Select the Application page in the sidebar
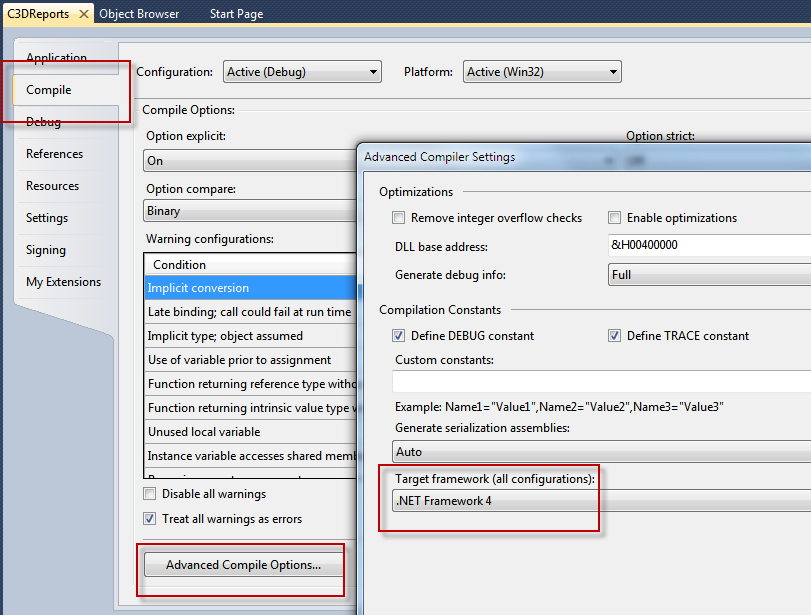This screenshot has width=811, height=615. pos(54,57)
